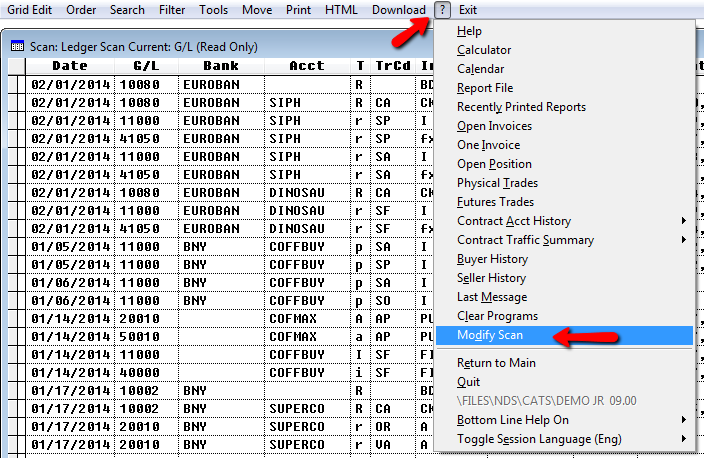Open the Tools menu
The width and height of the screenshot is (704, 458).
pos(214,10)
